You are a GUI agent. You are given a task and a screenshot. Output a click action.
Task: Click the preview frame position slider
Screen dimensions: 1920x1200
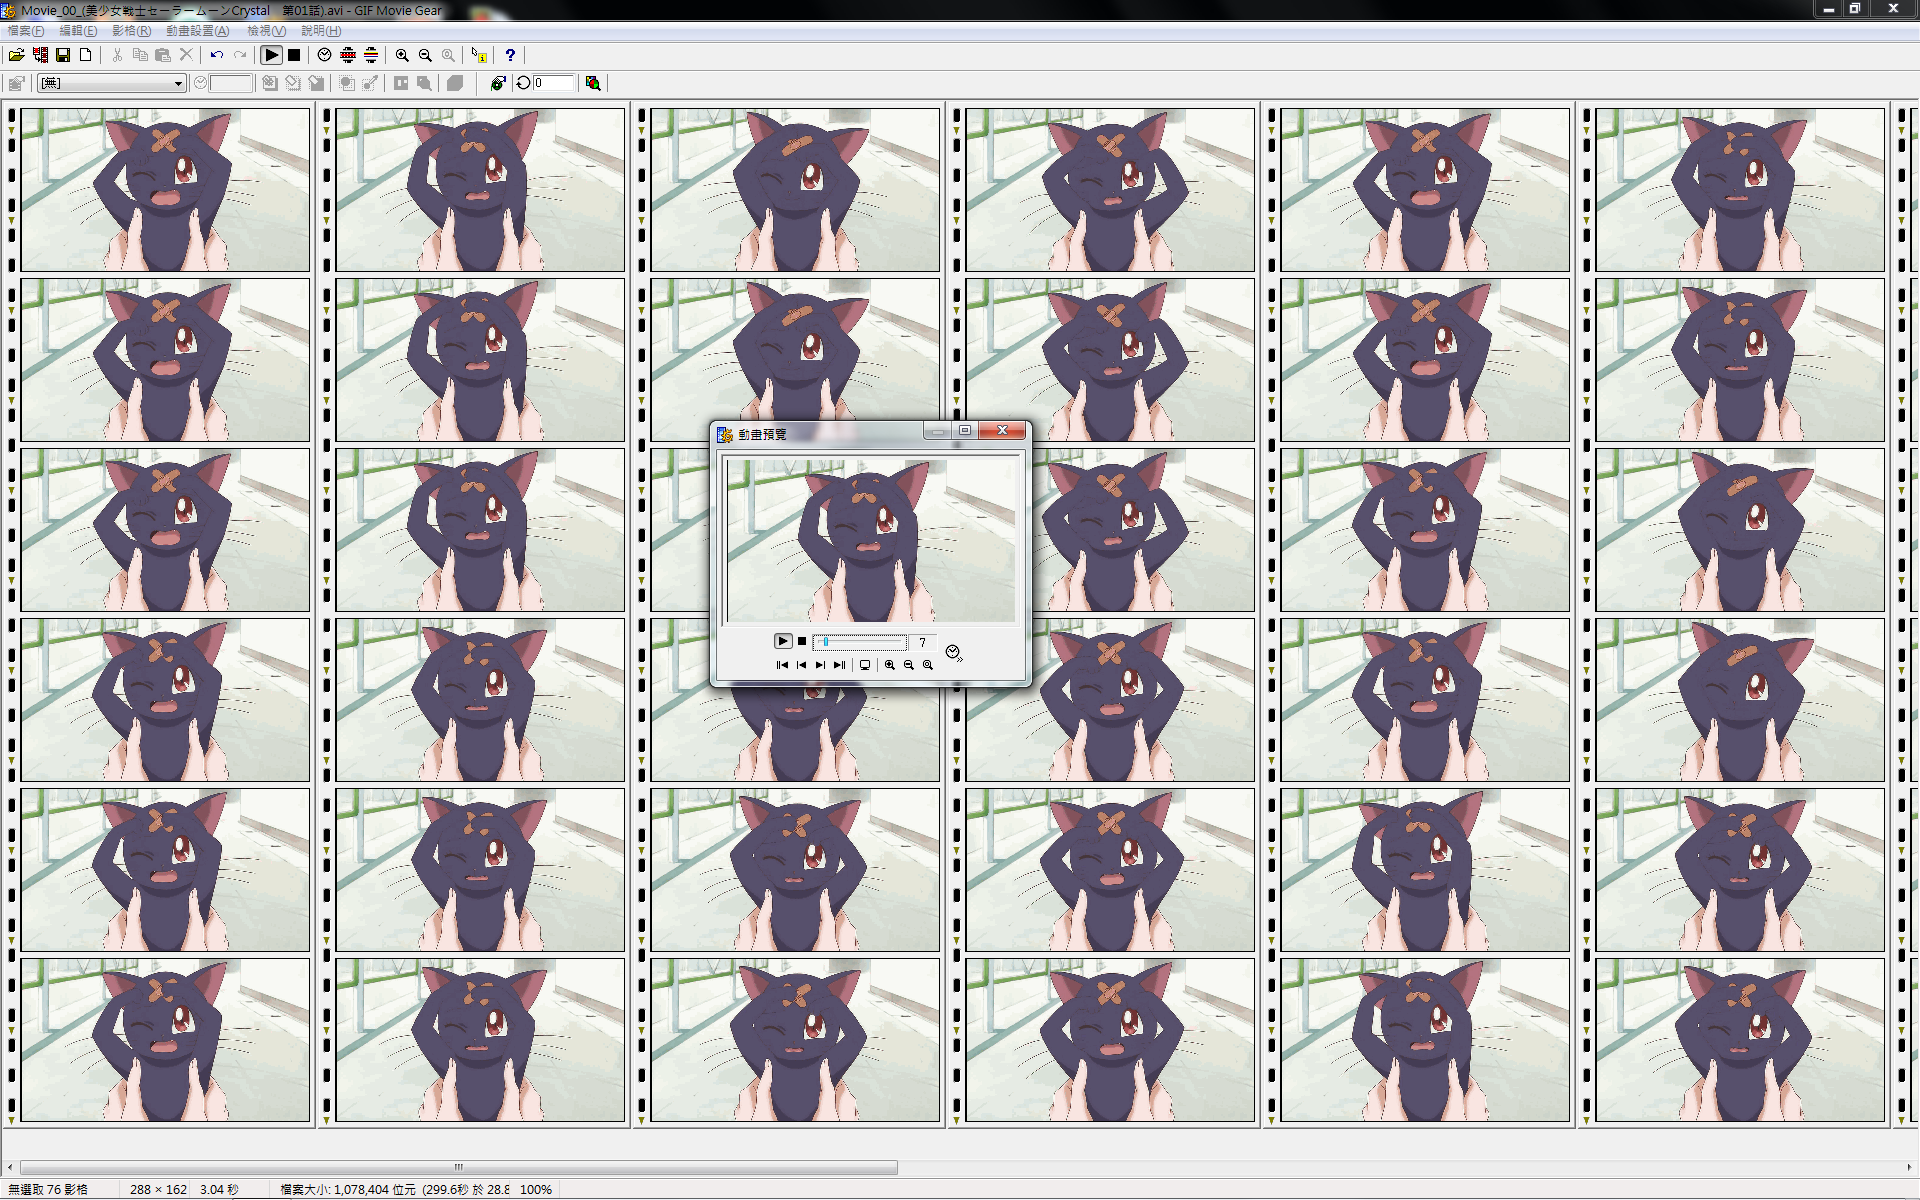(860, 642)
